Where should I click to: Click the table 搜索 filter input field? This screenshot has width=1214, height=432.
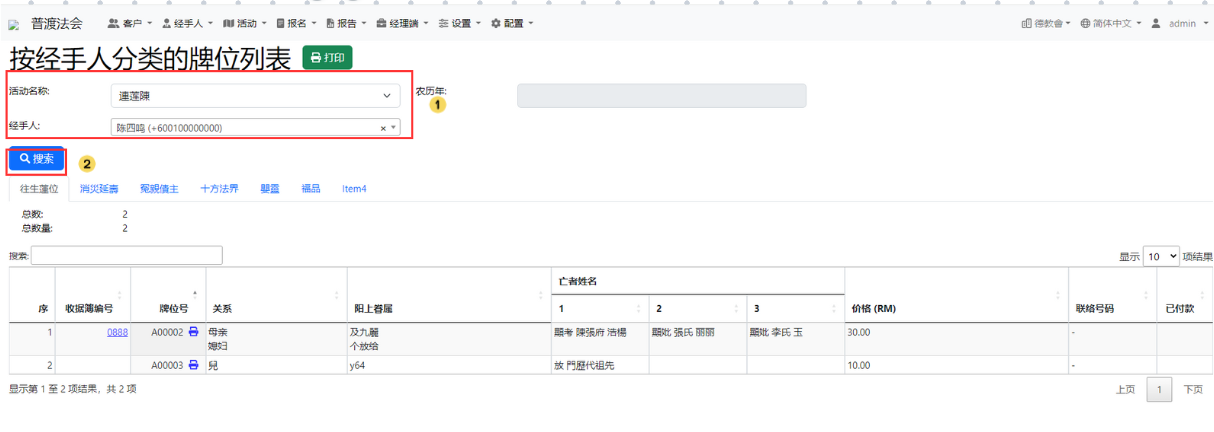coord(127,256)
